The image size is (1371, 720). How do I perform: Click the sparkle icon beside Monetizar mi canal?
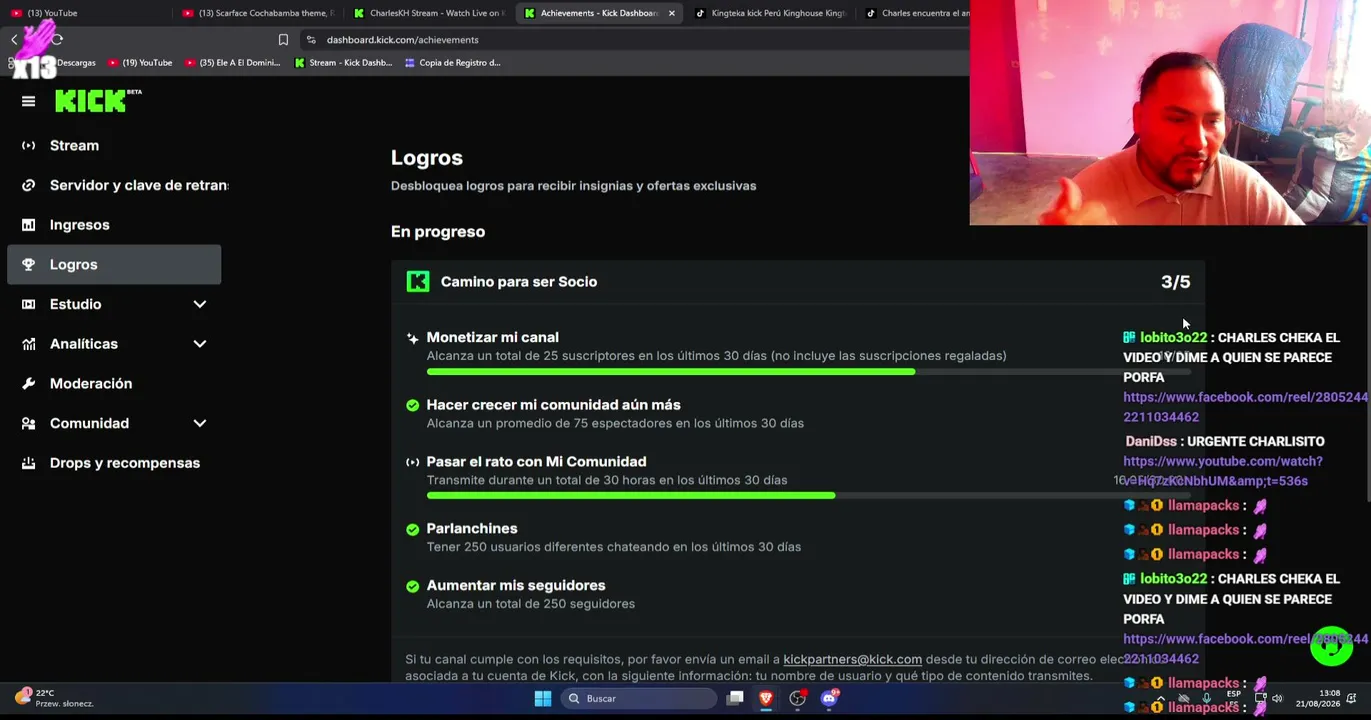[x=412, y=338]
